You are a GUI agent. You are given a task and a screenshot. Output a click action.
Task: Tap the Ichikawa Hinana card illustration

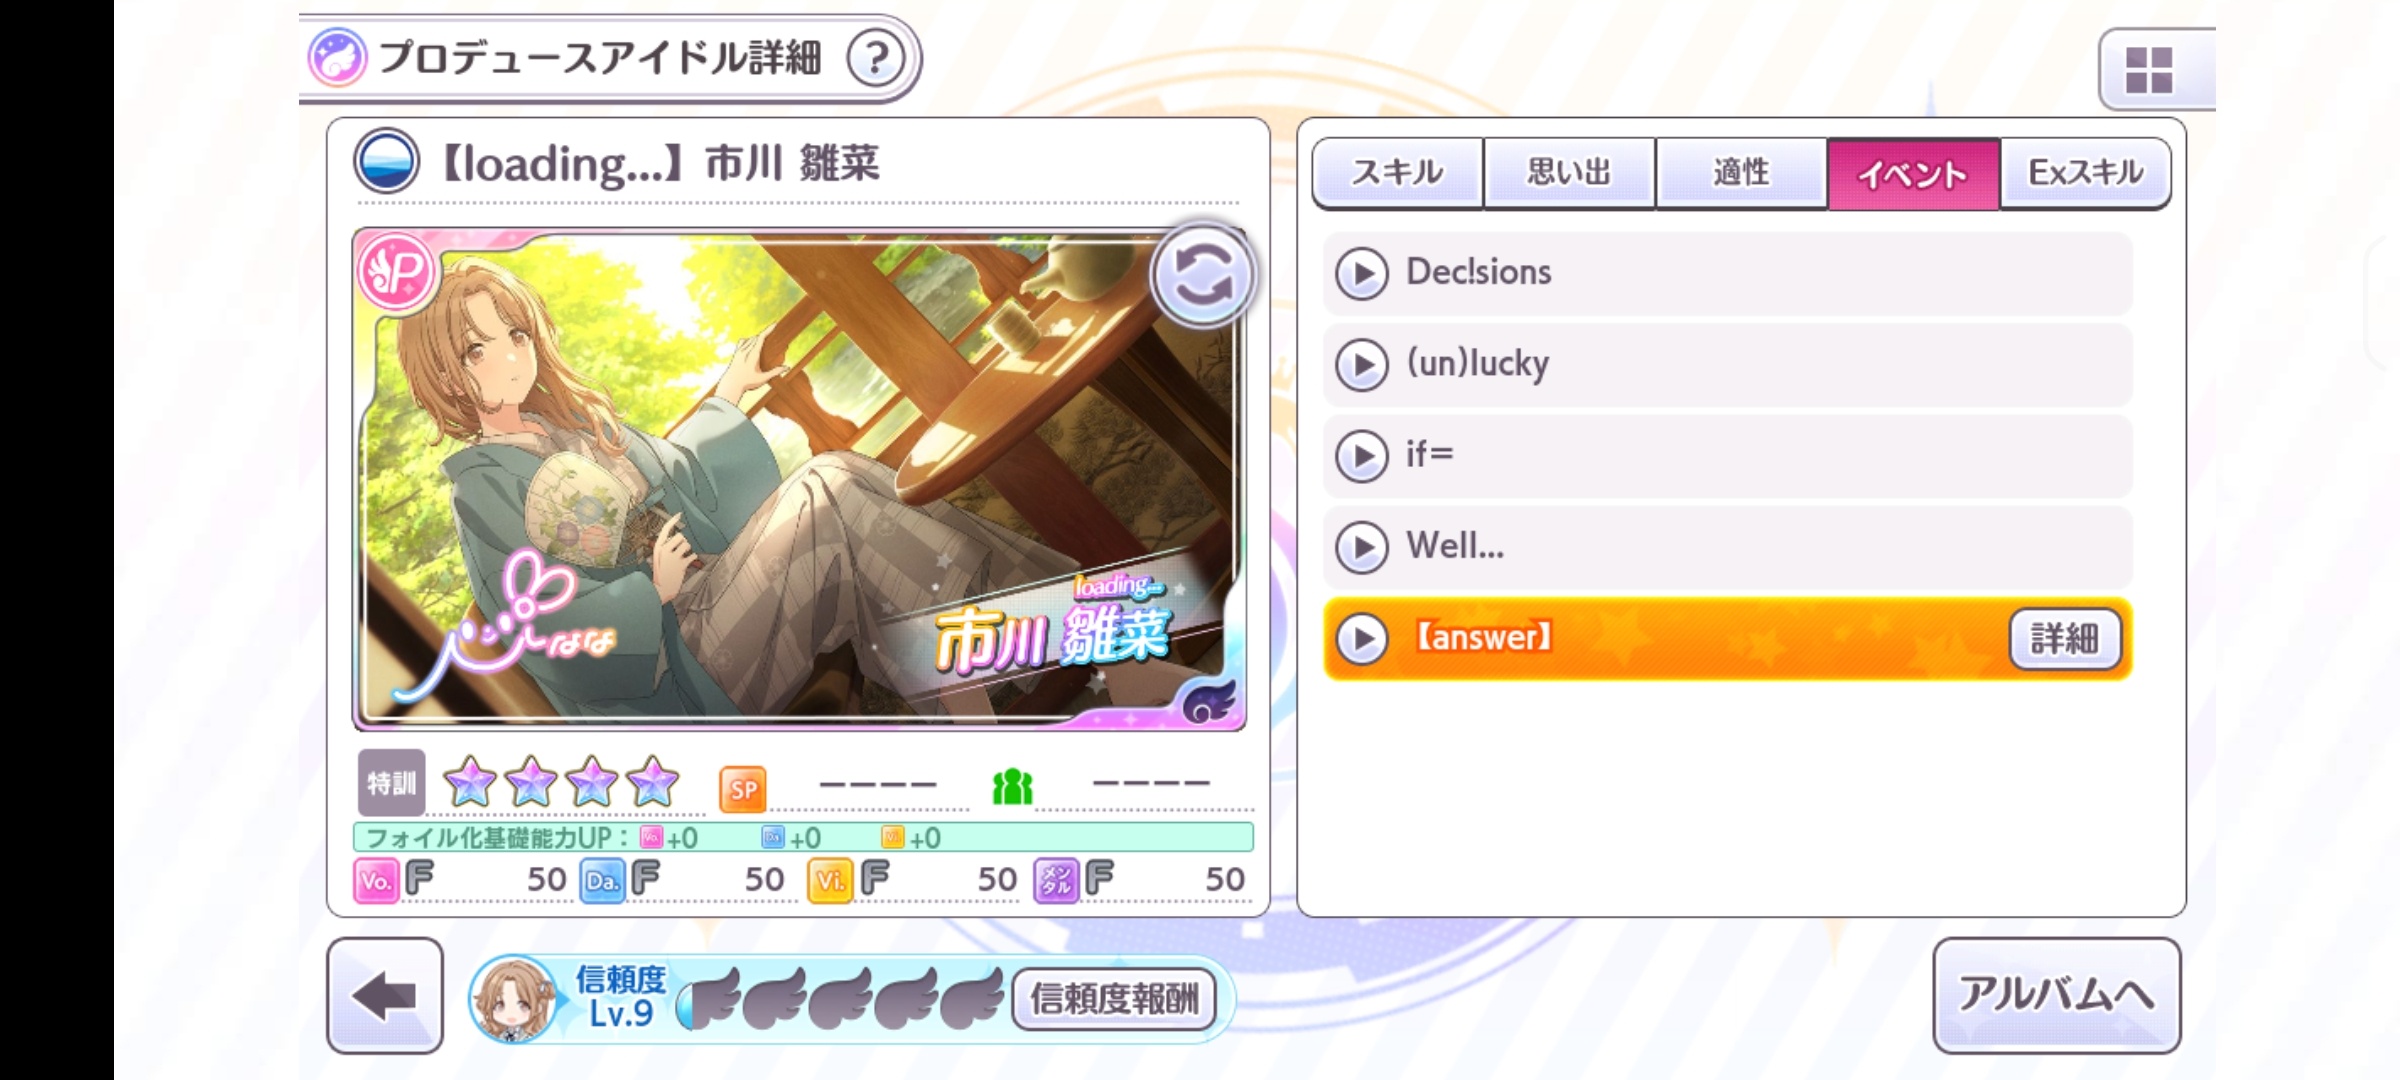click(799, 479)
